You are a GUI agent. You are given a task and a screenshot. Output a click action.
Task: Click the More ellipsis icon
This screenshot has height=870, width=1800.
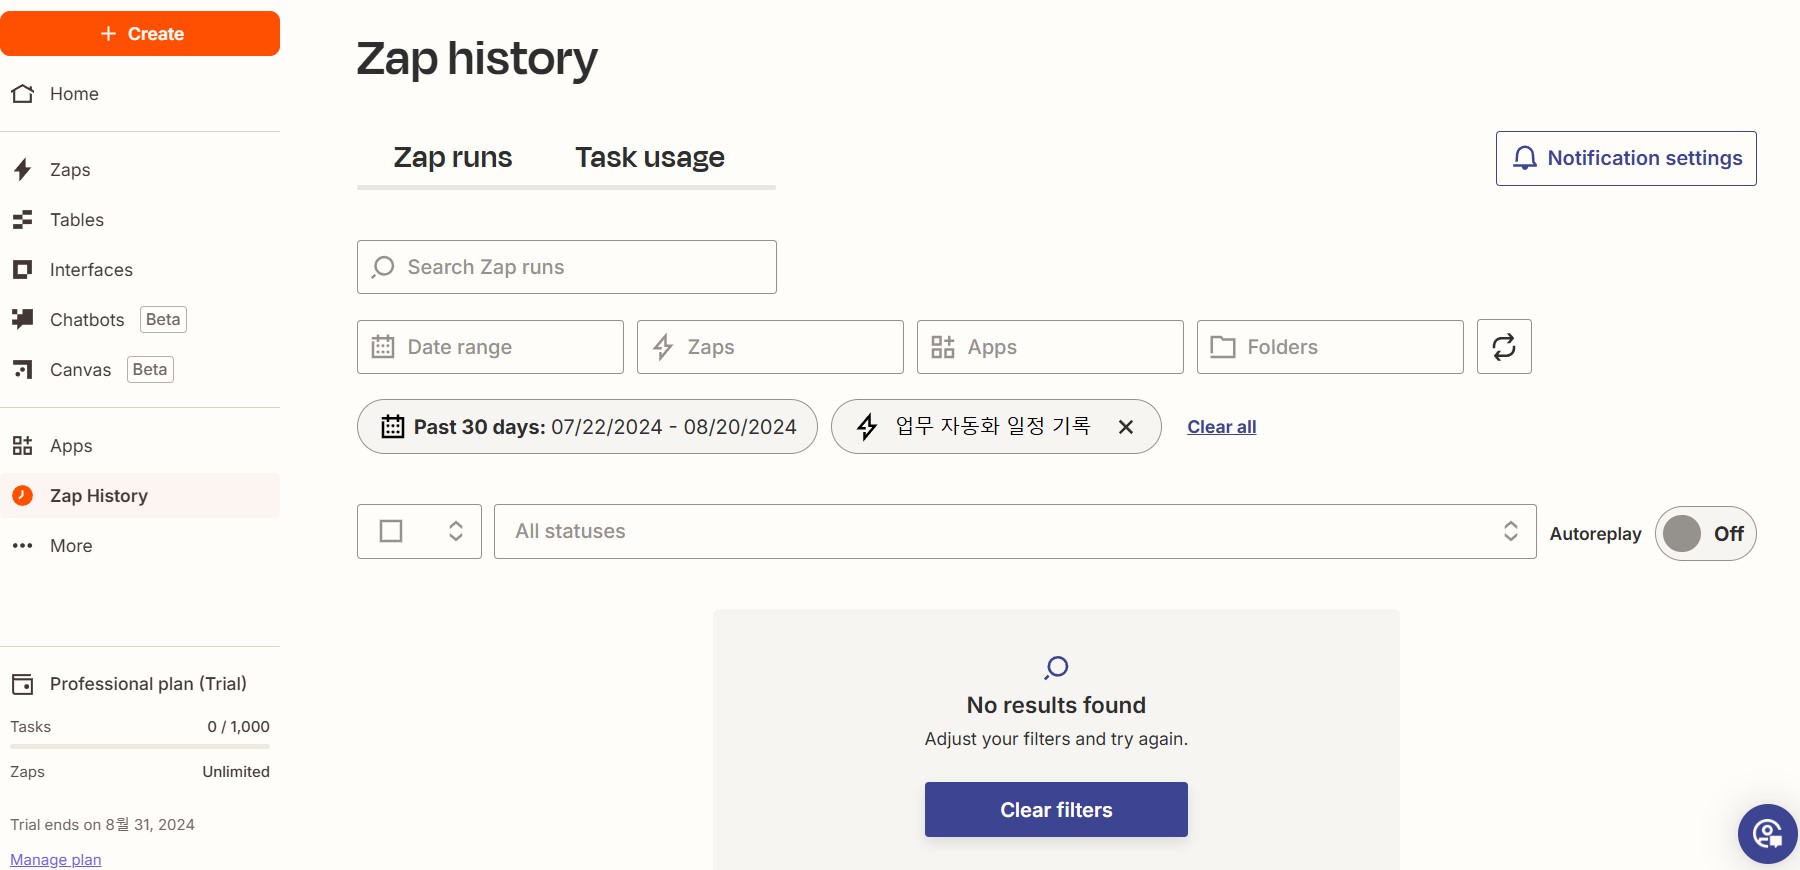22,546
